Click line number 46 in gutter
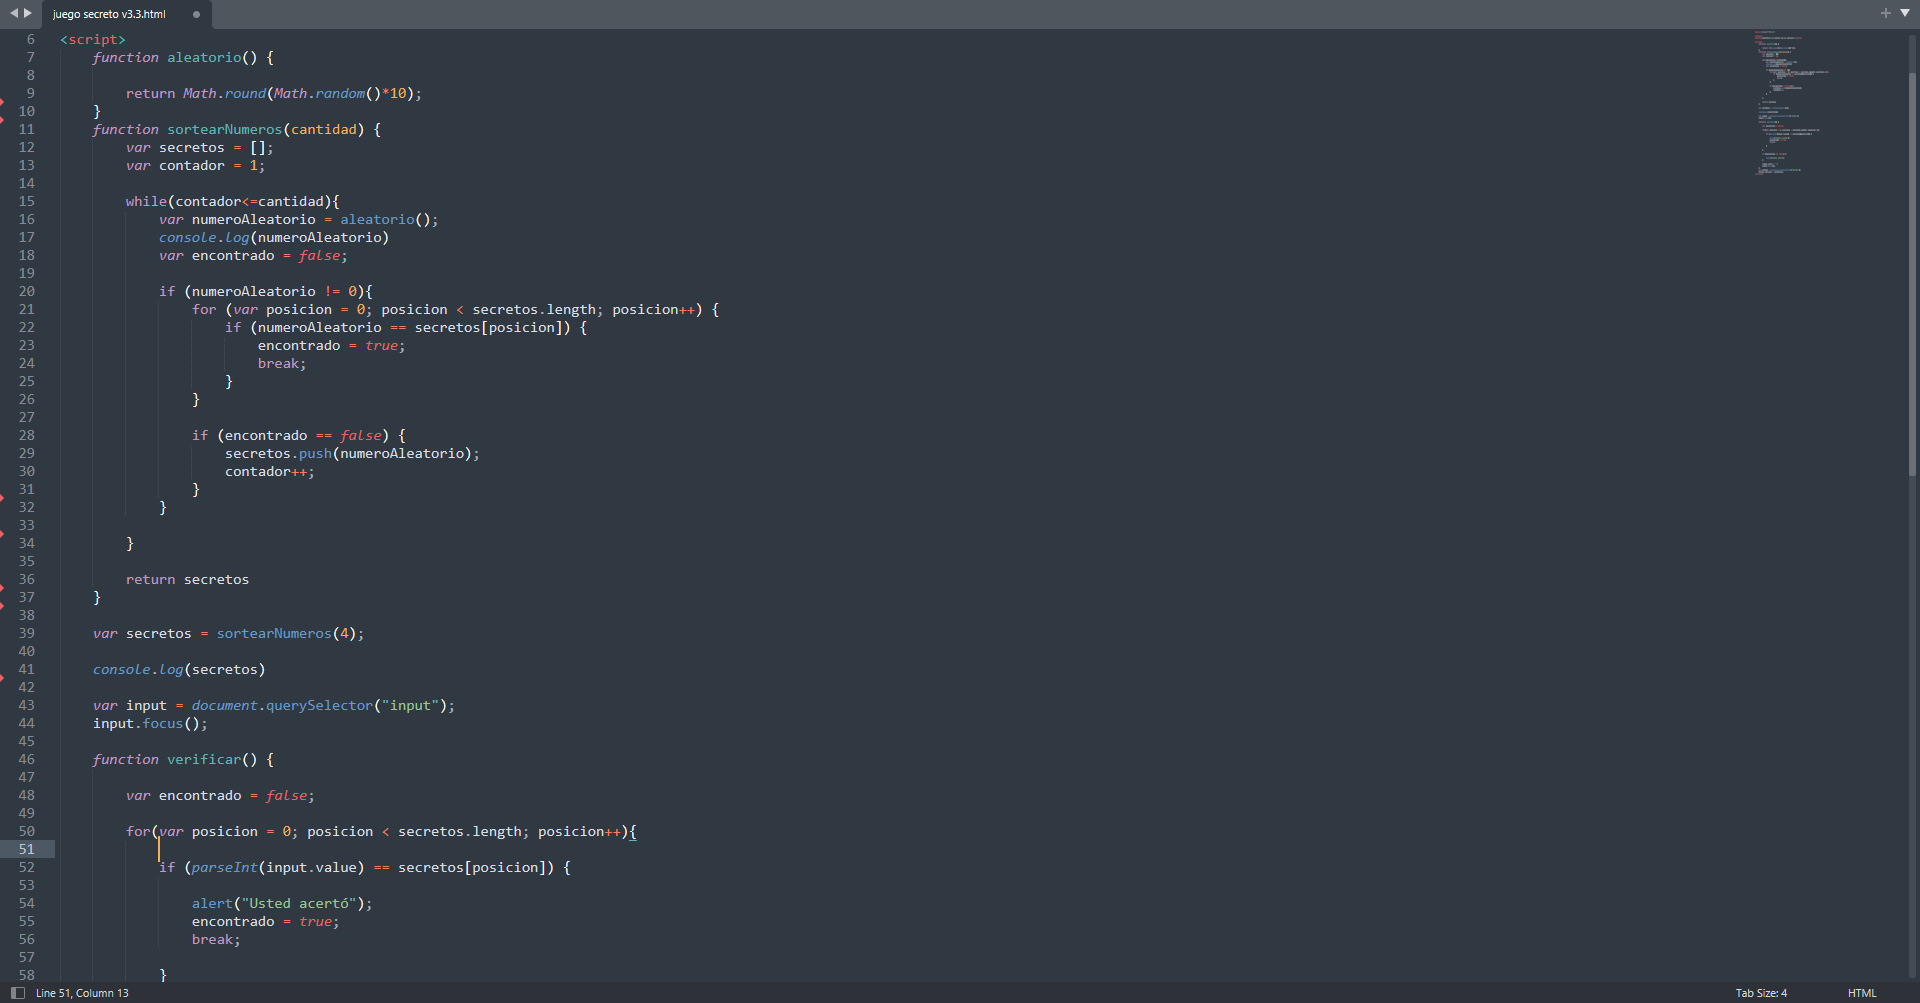The height and width of the screenshot is (1003, 1920). [x=26, y=759]
